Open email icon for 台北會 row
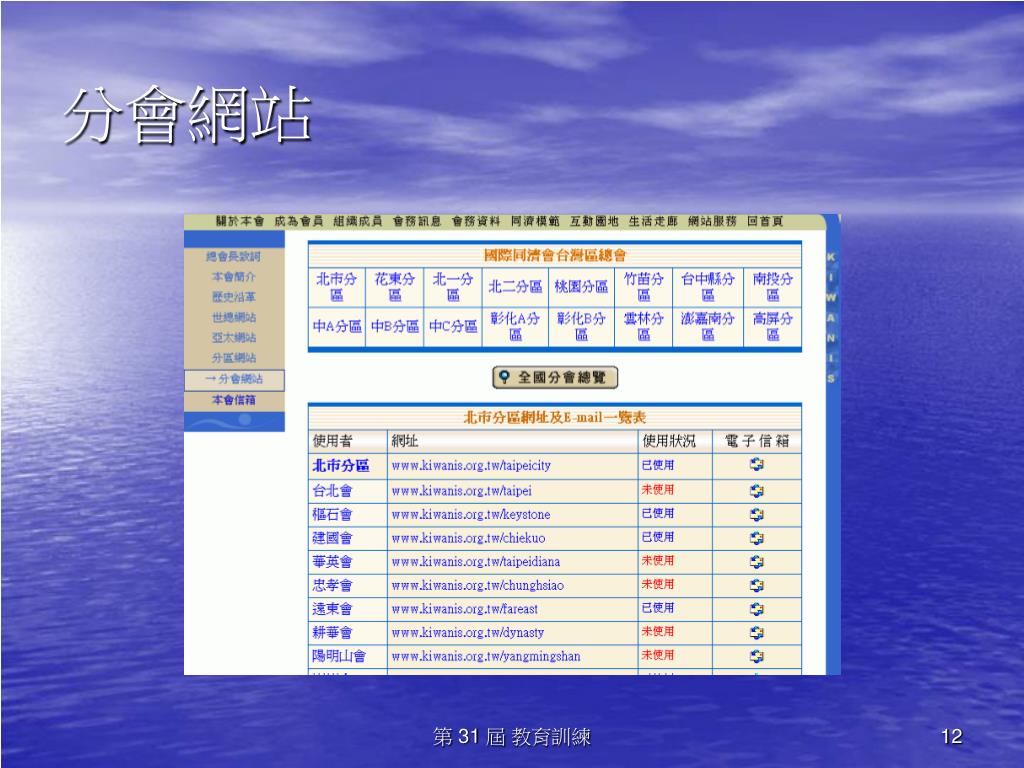 tap(756, 490)
